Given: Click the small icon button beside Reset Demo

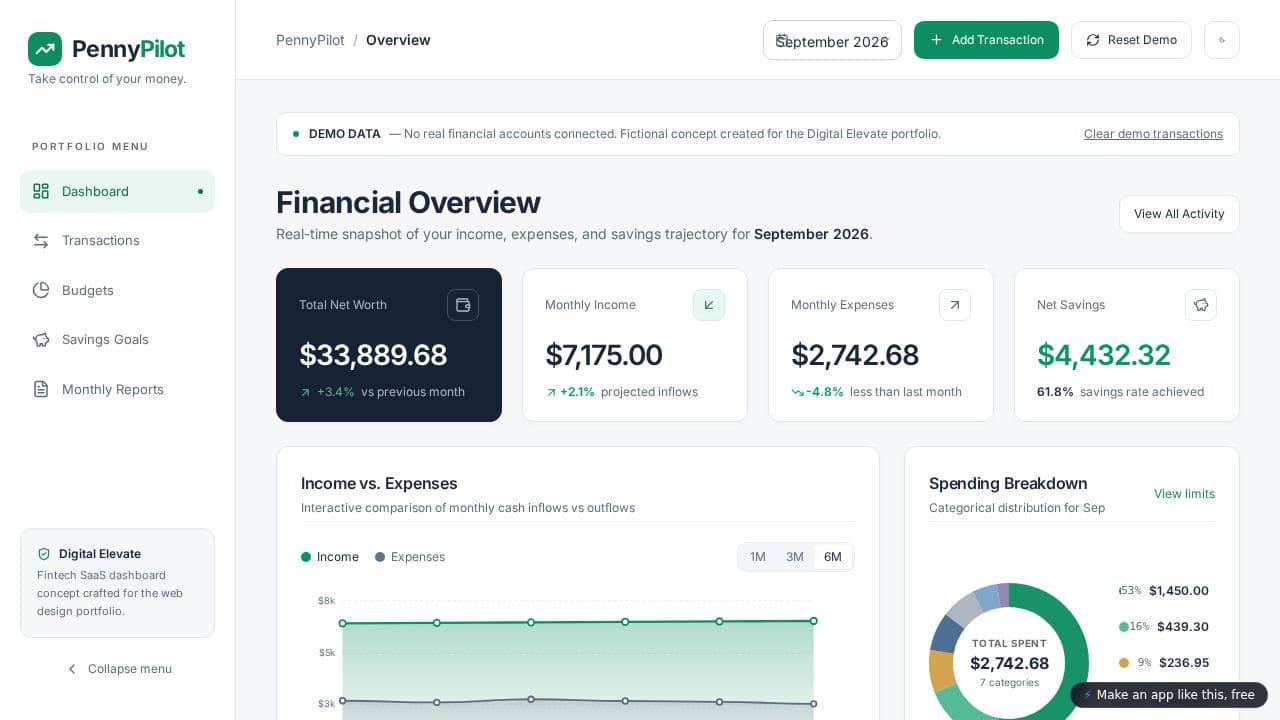Looking at the screenshot, I should click(x=1222, y=40).
